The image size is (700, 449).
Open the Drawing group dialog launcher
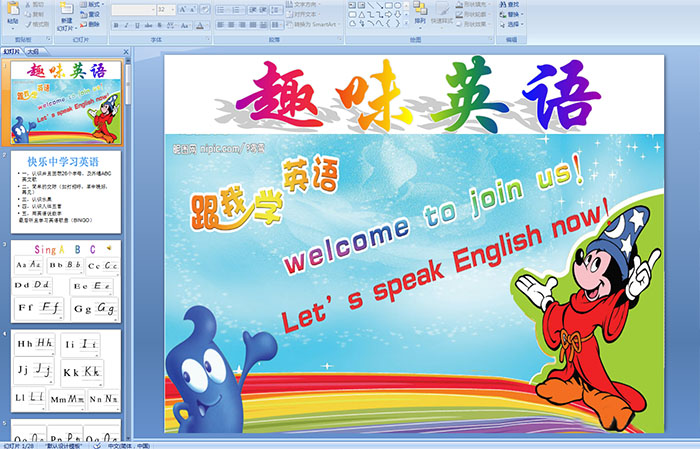(x=491, y=40)
